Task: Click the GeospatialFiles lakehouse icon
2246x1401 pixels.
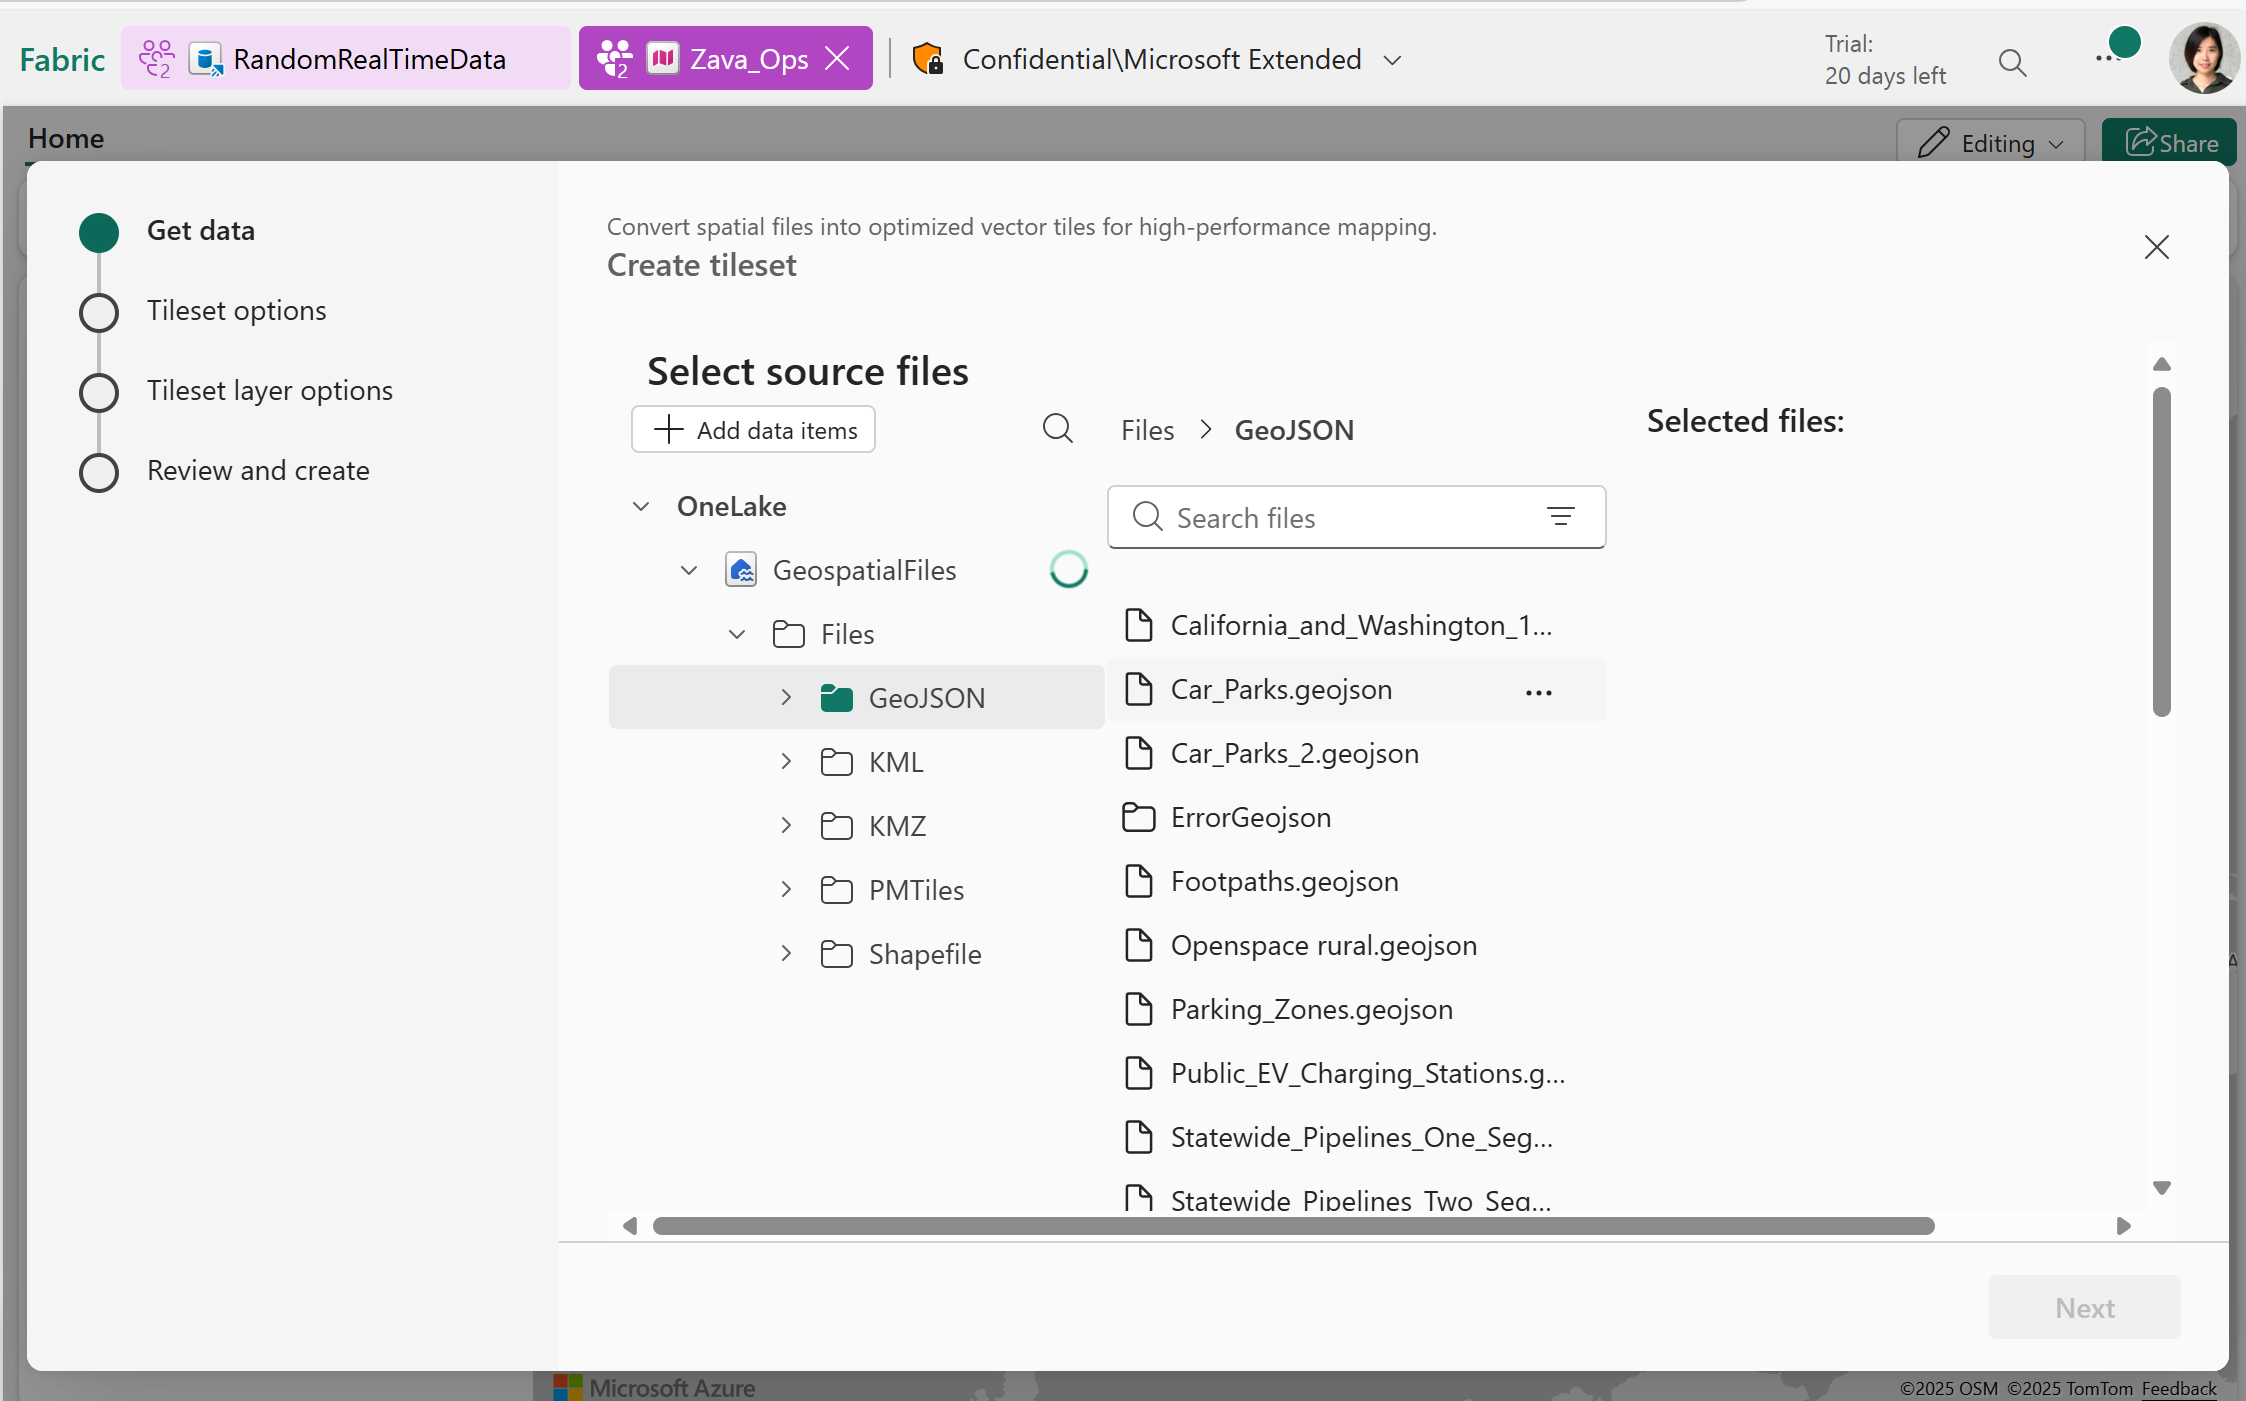Action: [741, 570]
